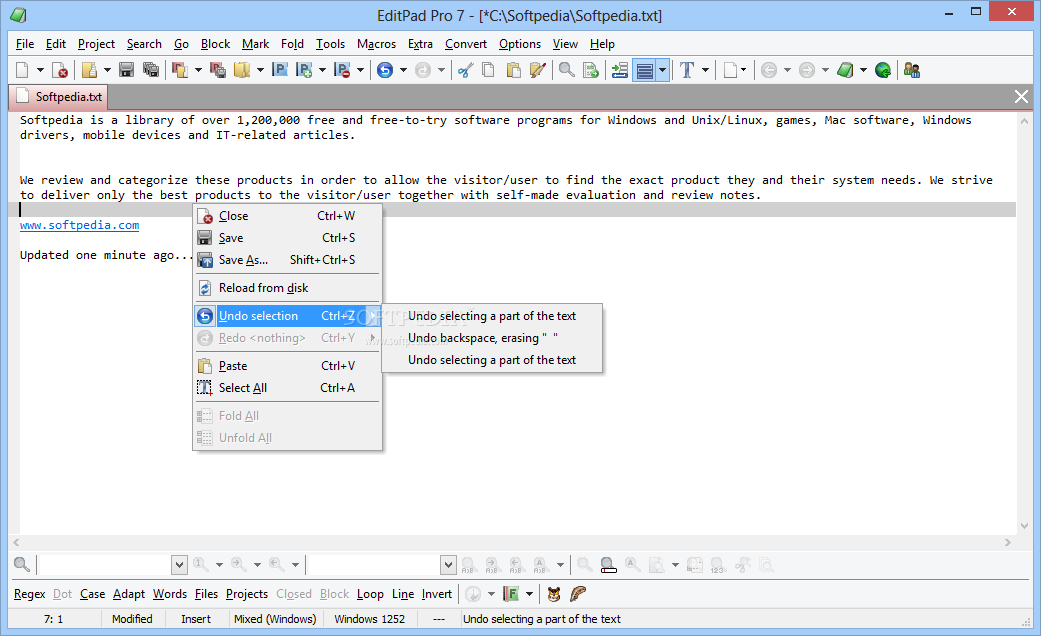This screenshot has width=1041, height=636.
Task: Click the Paste clipboard toolbar icon
Action: point(513,70)
